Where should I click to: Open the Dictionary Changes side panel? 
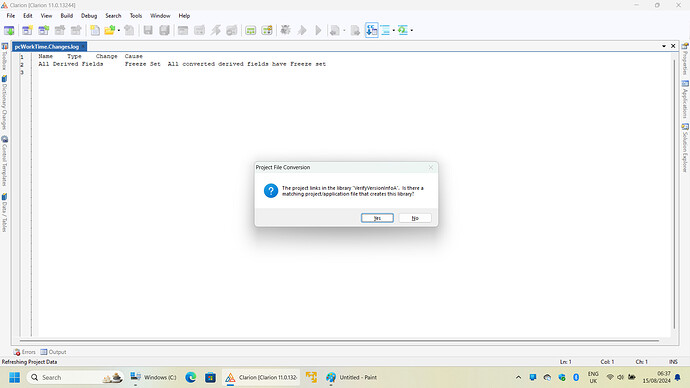tap(4, 102)
